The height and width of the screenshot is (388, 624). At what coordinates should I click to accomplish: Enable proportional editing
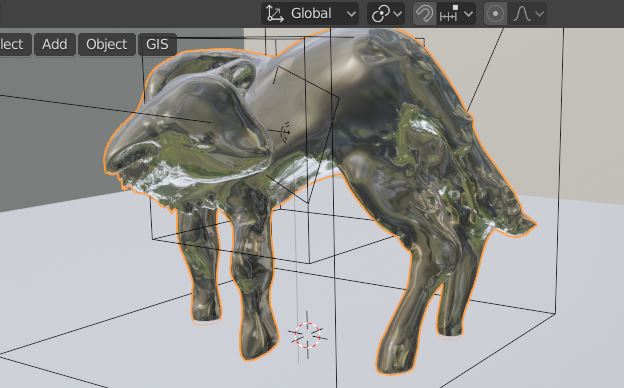click(x=495, y=14)
